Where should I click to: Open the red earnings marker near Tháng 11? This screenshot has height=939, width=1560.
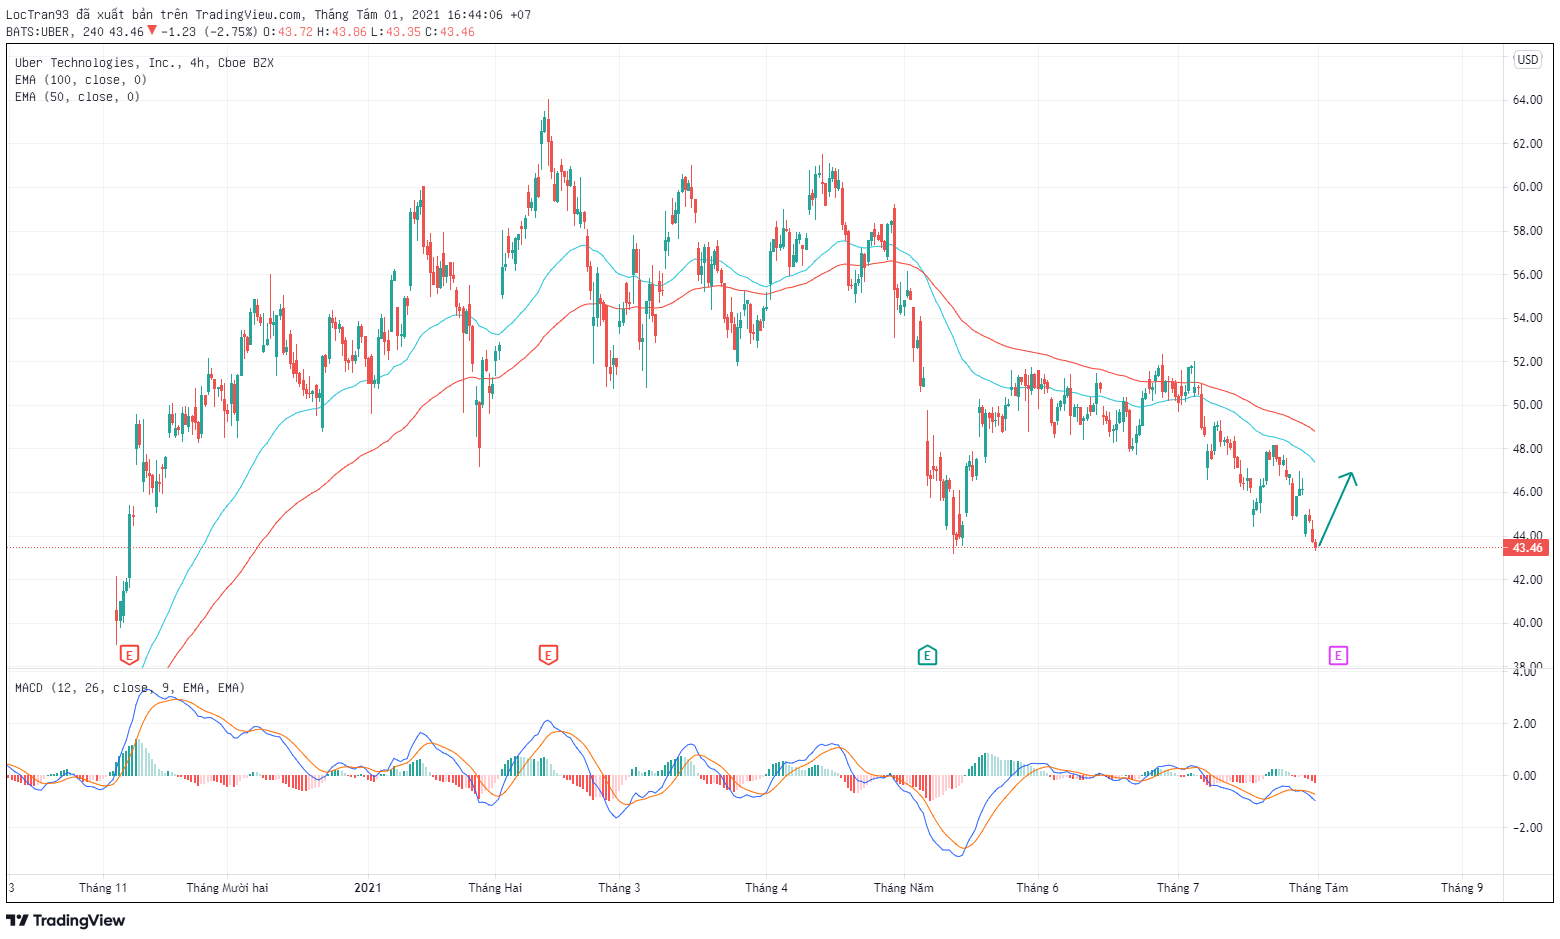pyautogui.click(x=129, y=655)
